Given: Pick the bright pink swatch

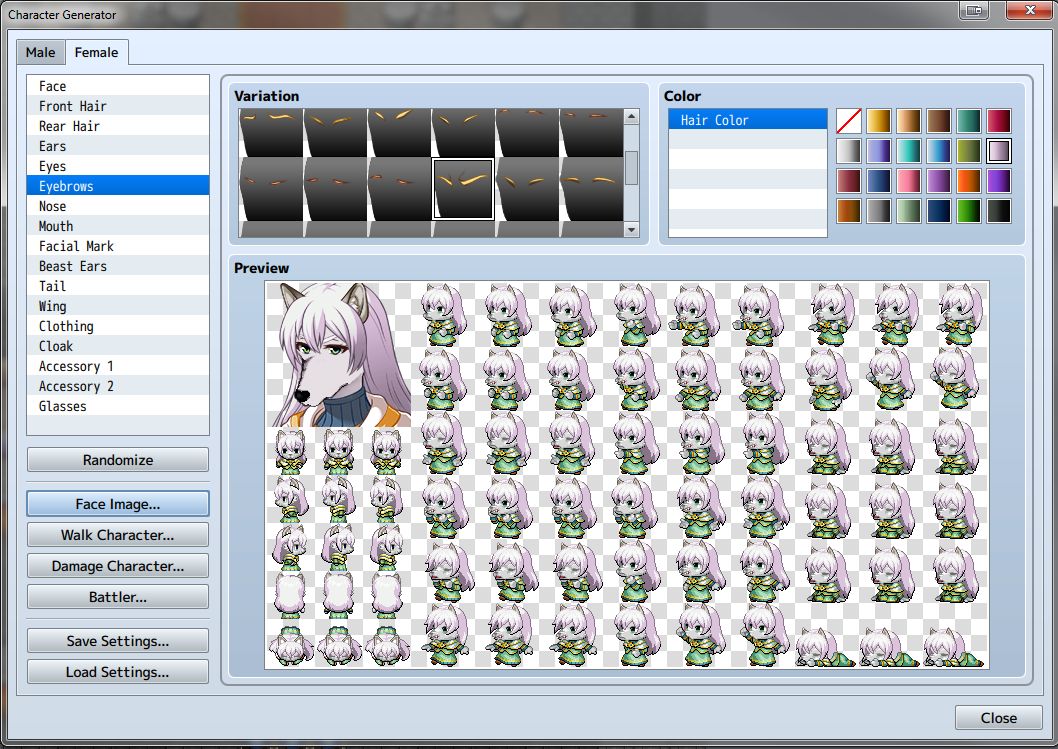Looking at the screenshot, I should pos(909,181).
